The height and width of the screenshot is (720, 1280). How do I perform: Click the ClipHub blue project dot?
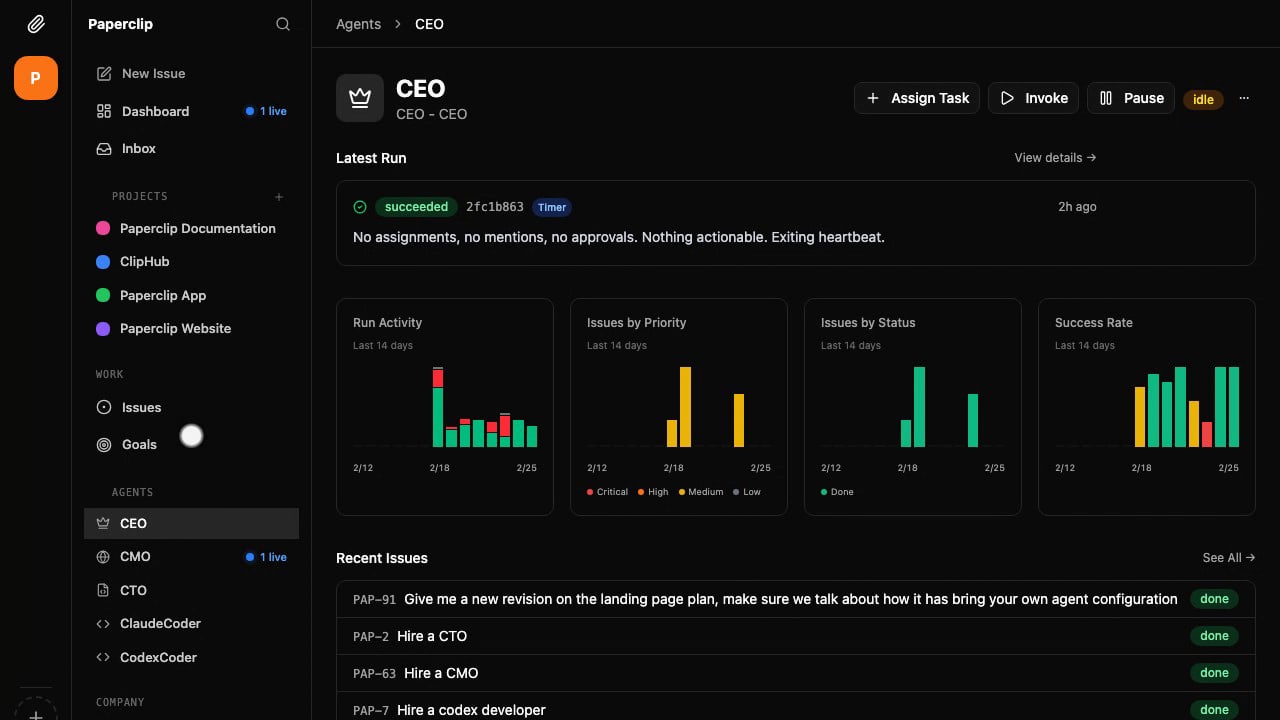click(x=103, y=262)
